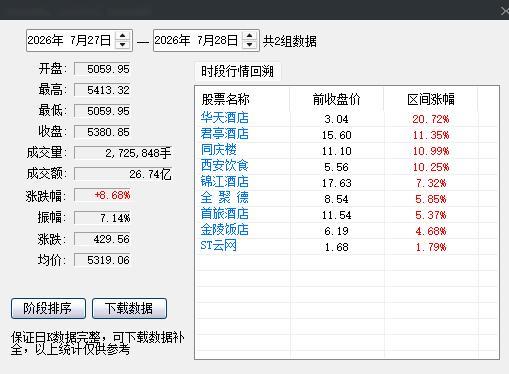Viewport: 509px width, 374px height.
Task: Click the 成交量 value 2,725,848手
Action: pos(123,153)
